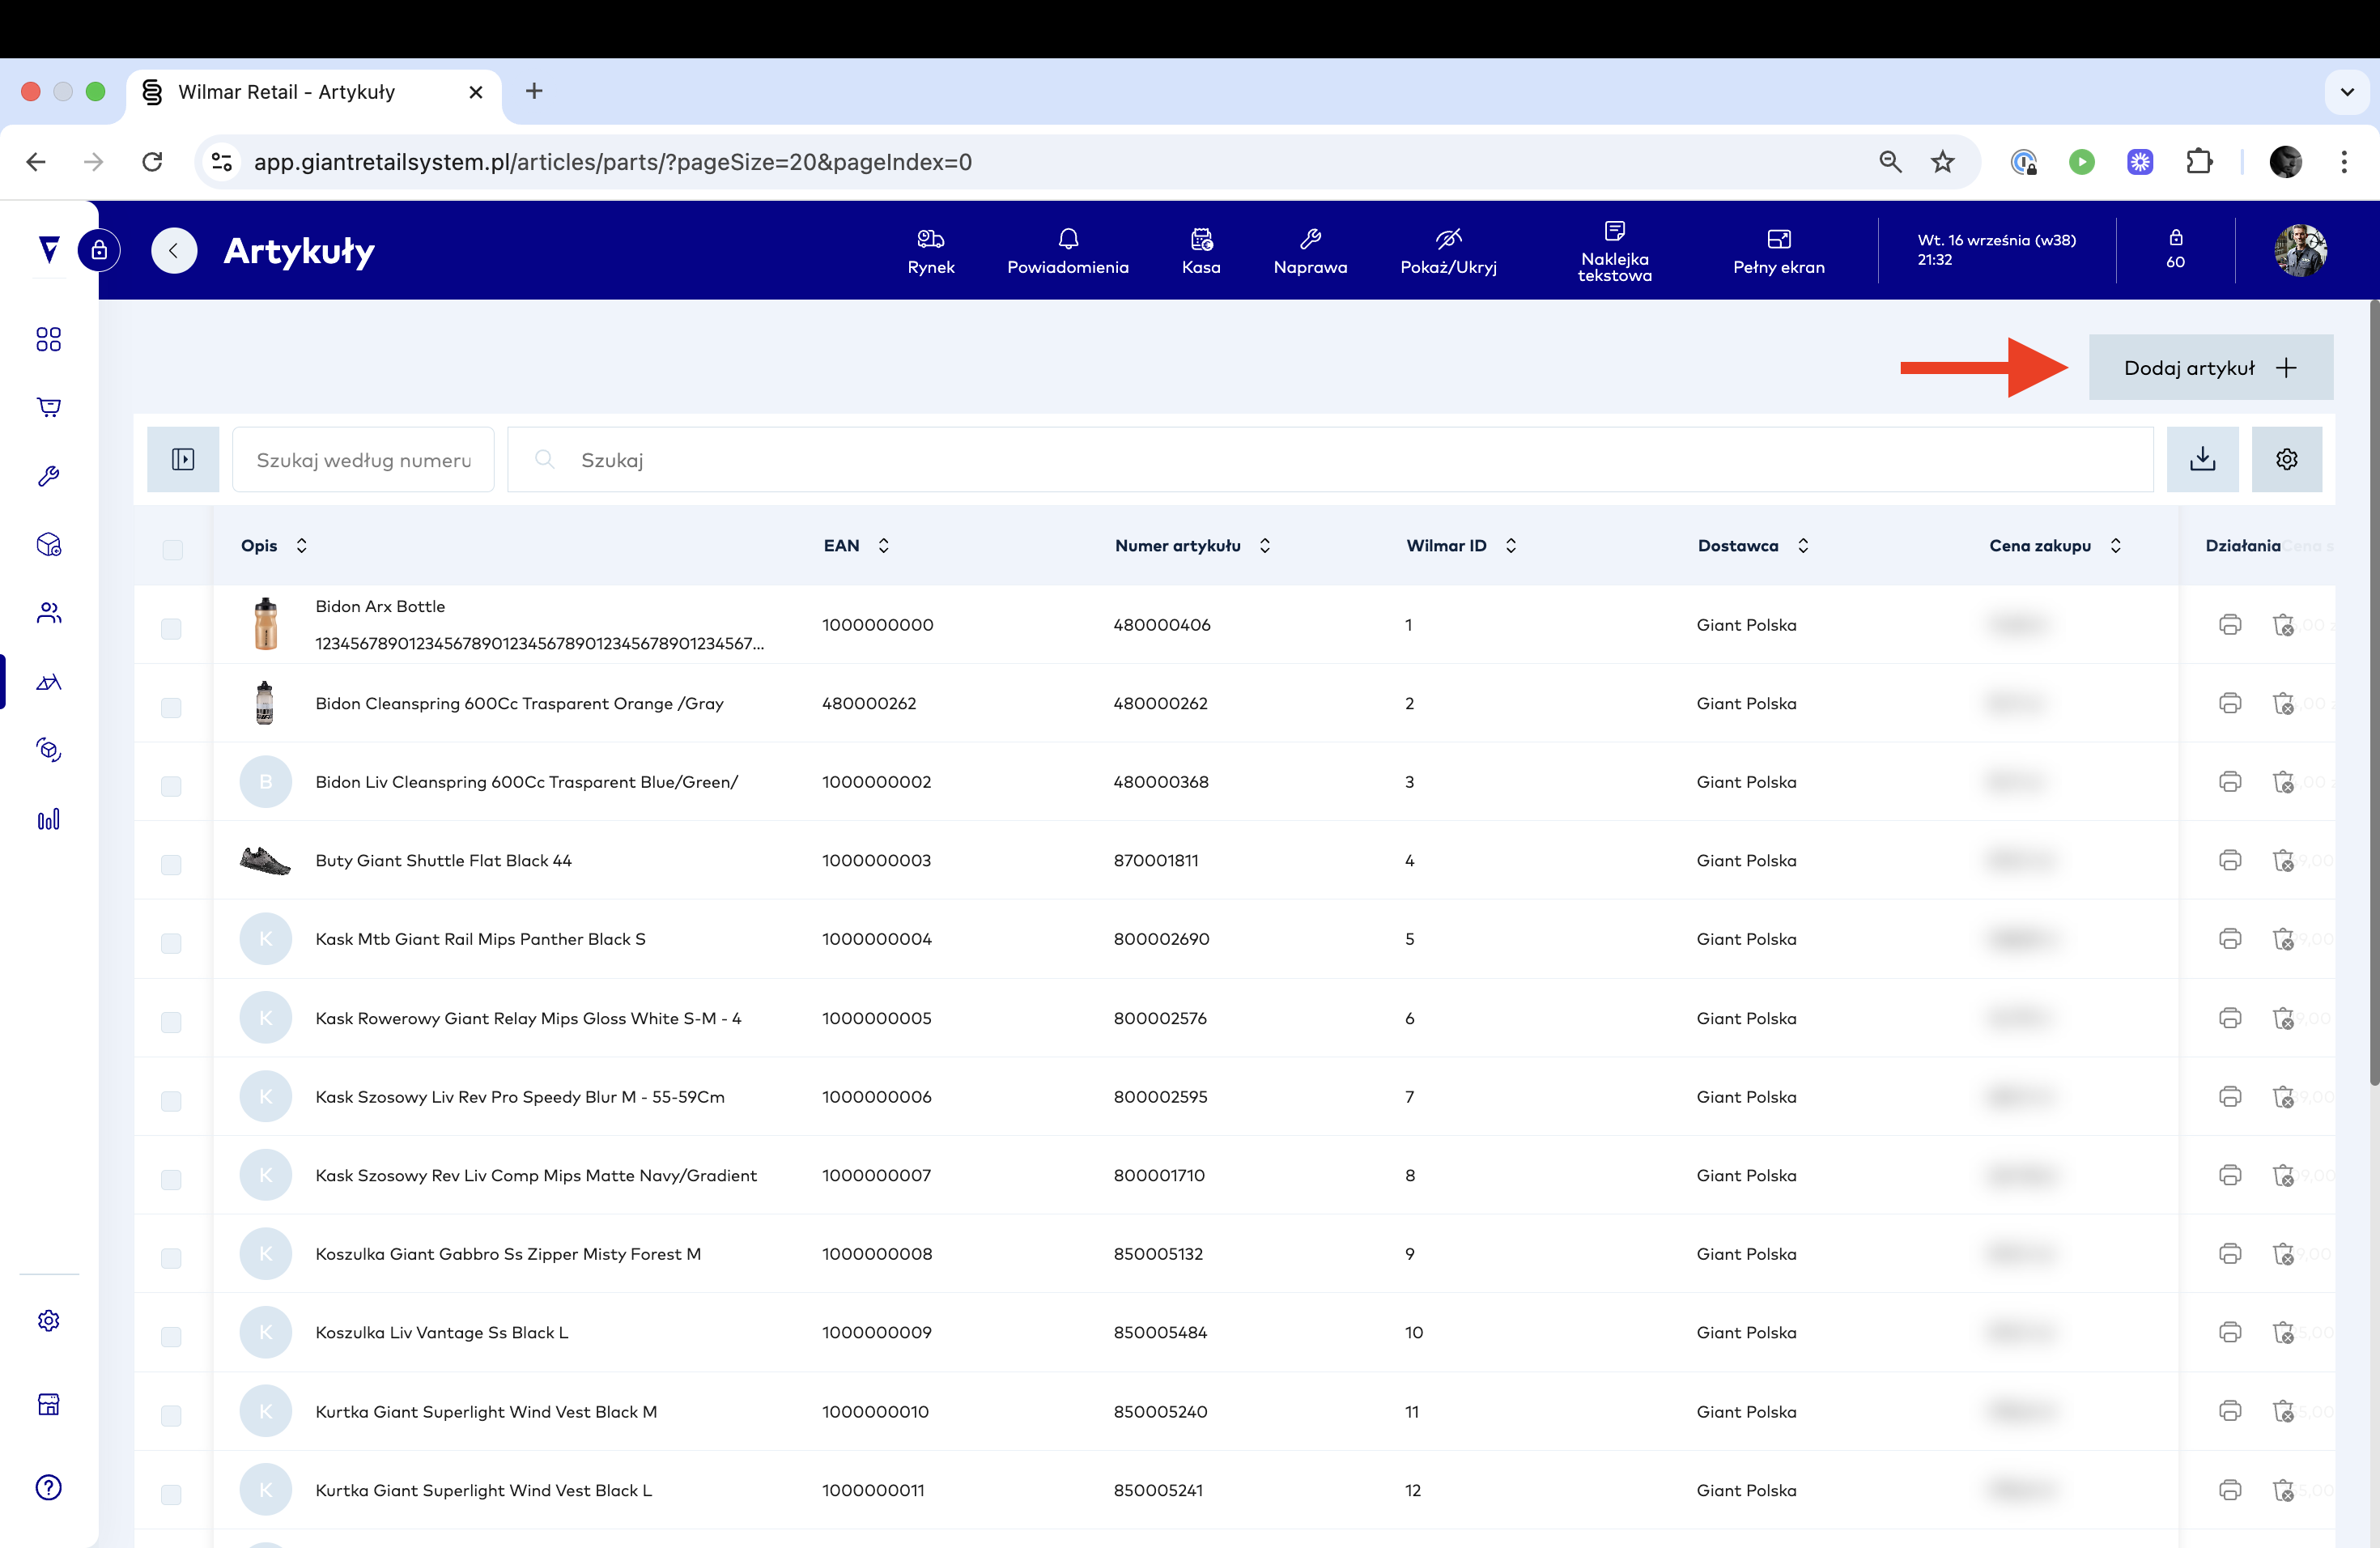This screenshot has height=1548, width=2380.
Task: Open the statistics bar chart sidebar icon
Action: (49, 819)
